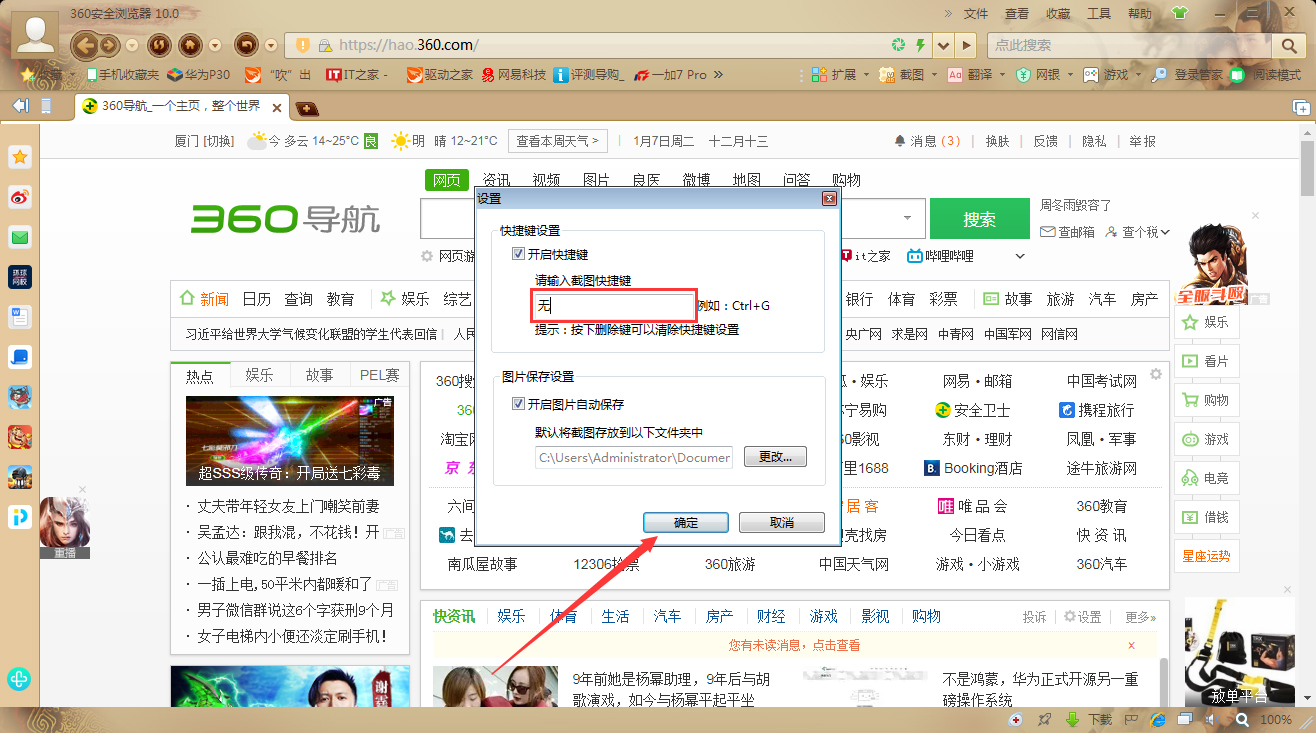Switch to the 网页 tab on navigation page
Viewport: 1316px width, 733px height.
point(446,180)
